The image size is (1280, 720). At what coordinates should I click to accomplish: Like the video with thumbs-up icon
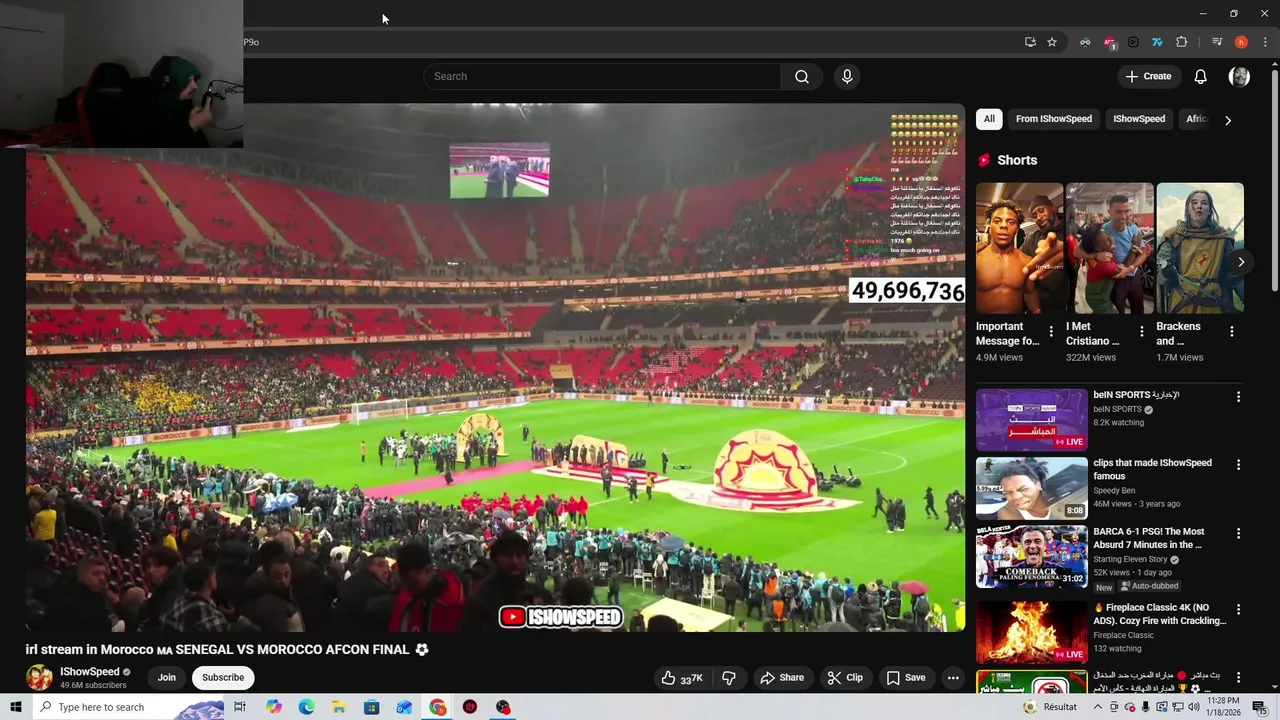click(681, 678)
